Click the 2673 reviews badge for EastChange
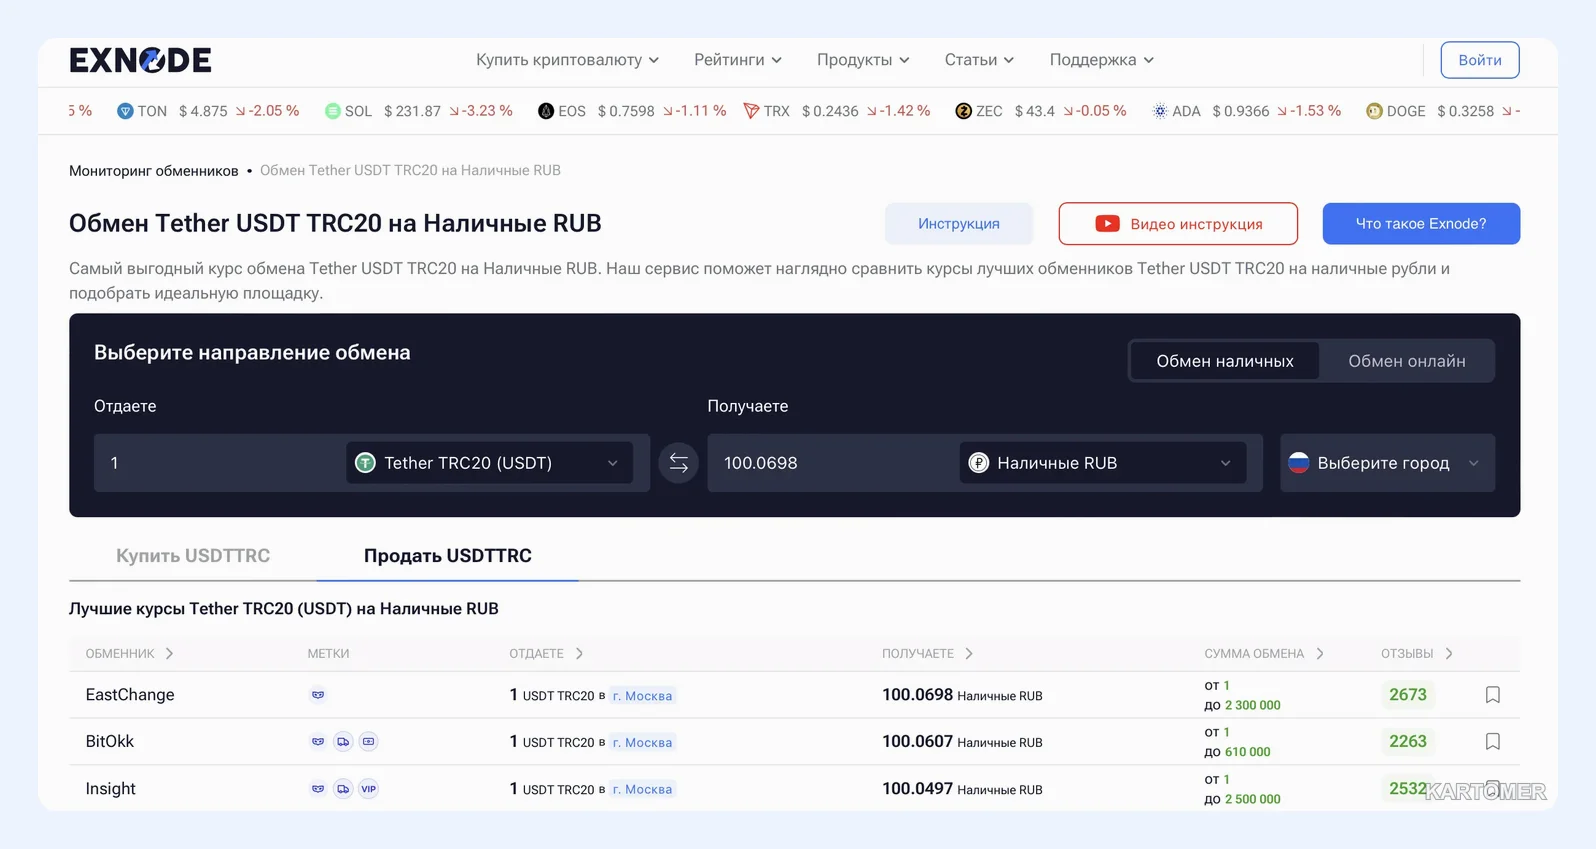Viewport: 1596px width, 849px height. pyautogui.click(x=1408, y=695)
